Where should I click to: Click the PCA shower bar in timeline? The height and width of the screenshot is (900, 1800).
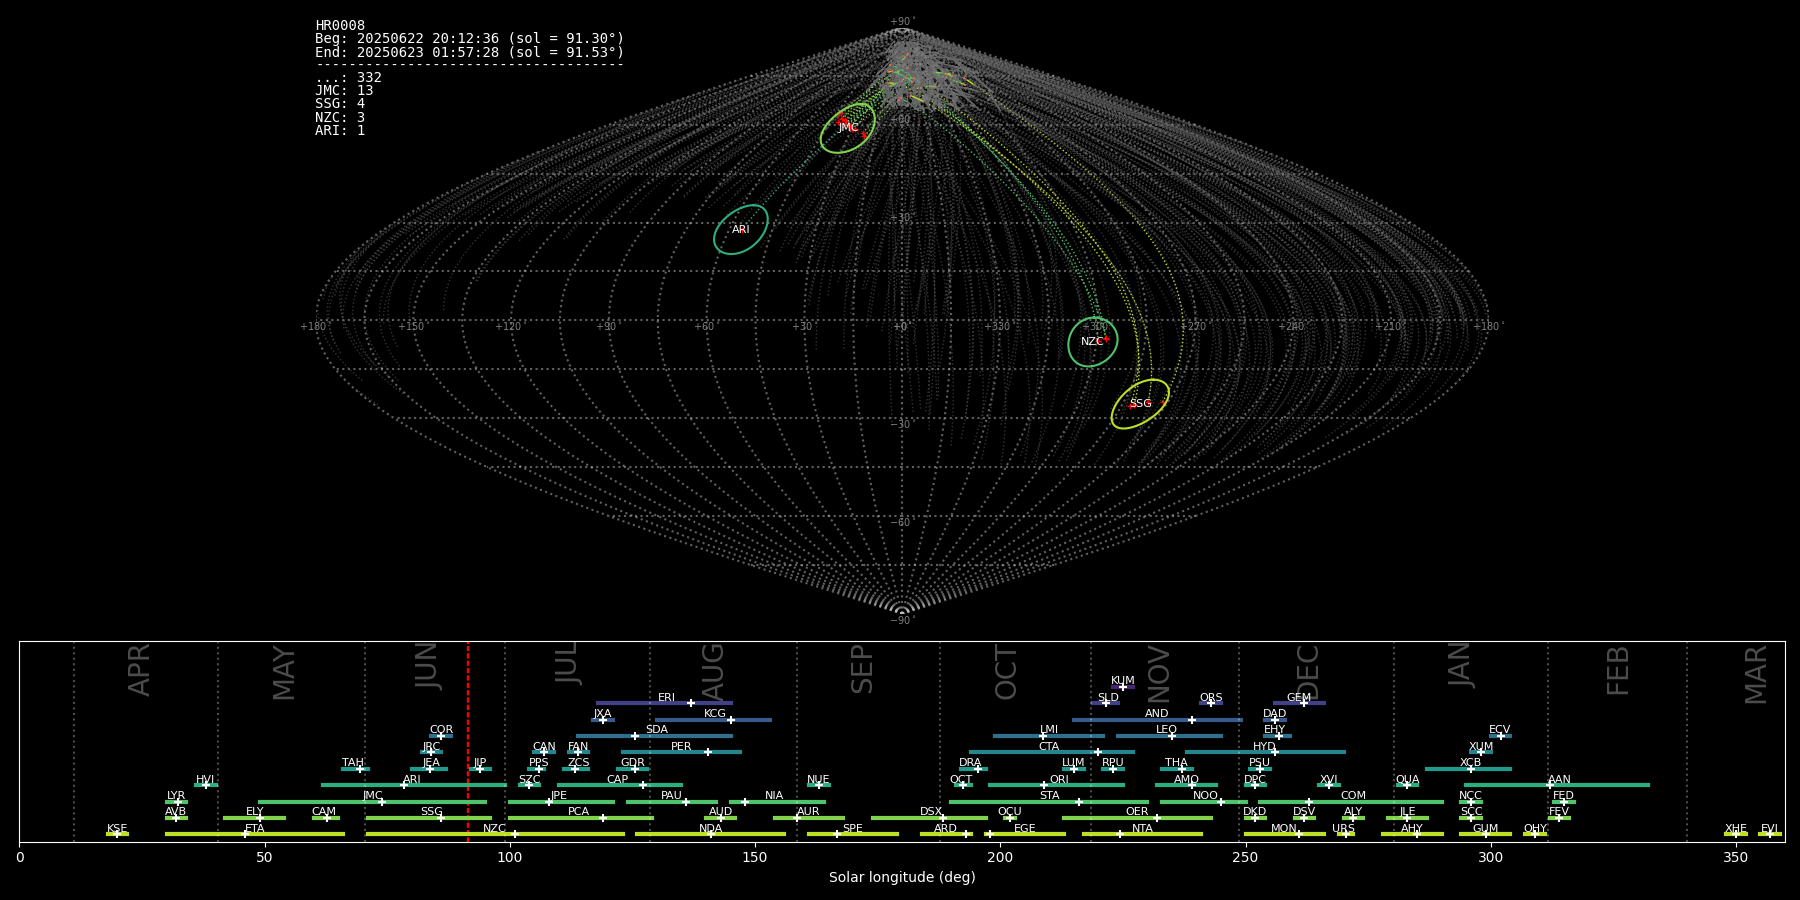pyautogui.click(x=580, y=818)
